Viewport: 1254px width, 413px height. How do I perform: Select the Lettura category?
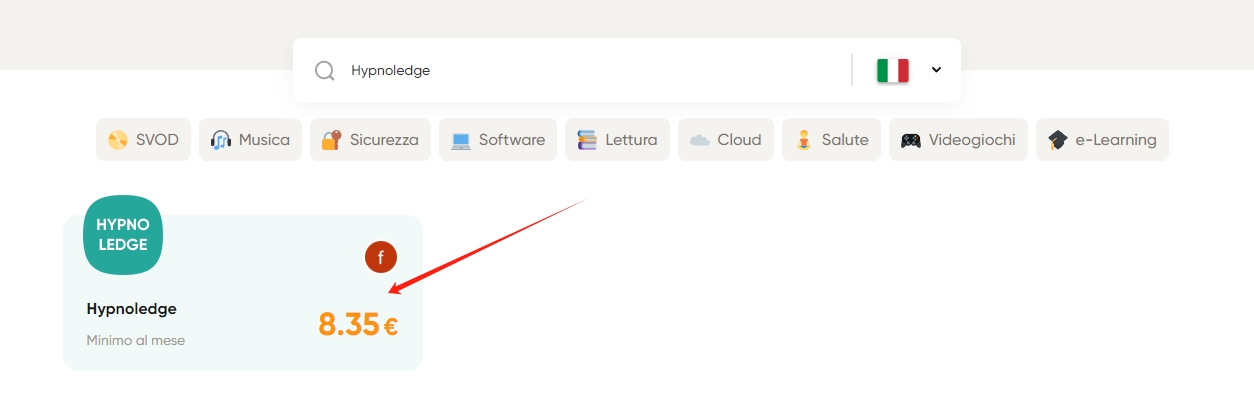(617, 140)
